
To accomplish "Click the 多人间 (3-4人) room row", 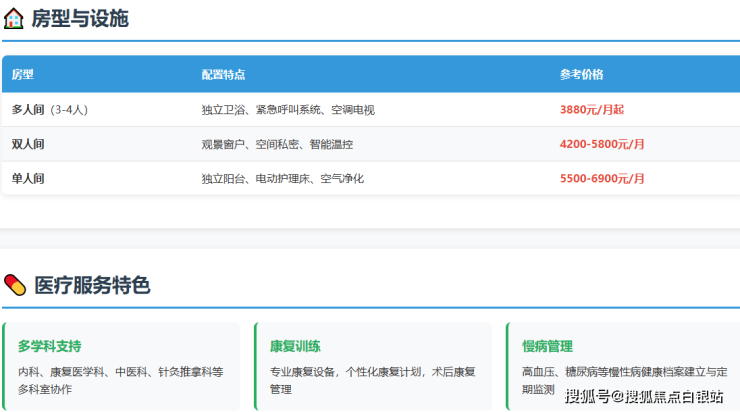I will tap(57, 109).
